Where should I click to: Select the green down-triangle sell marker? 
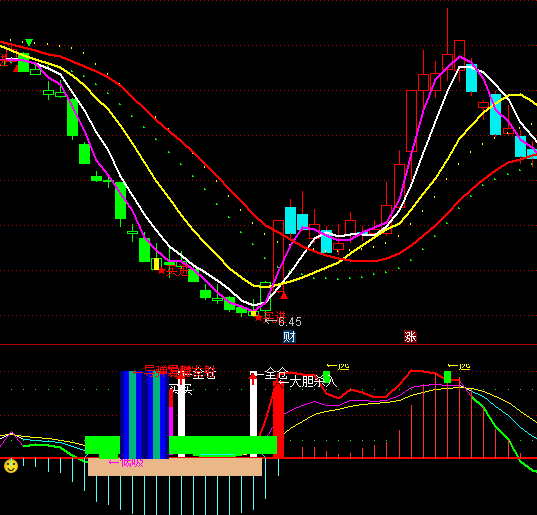click(29, 42)
